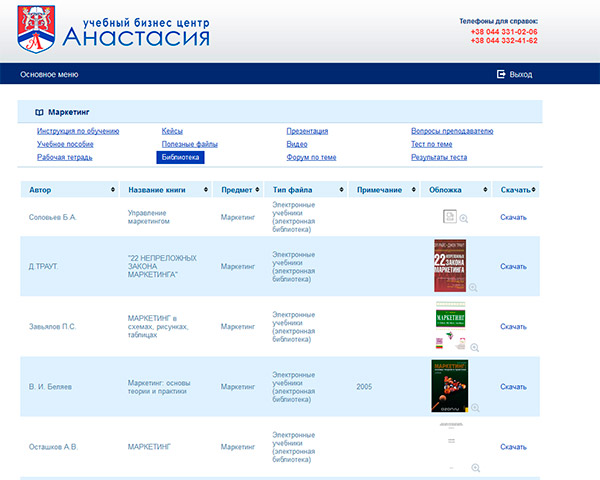
Task: Open the Полезные файлы section
Action: [189, 144]
